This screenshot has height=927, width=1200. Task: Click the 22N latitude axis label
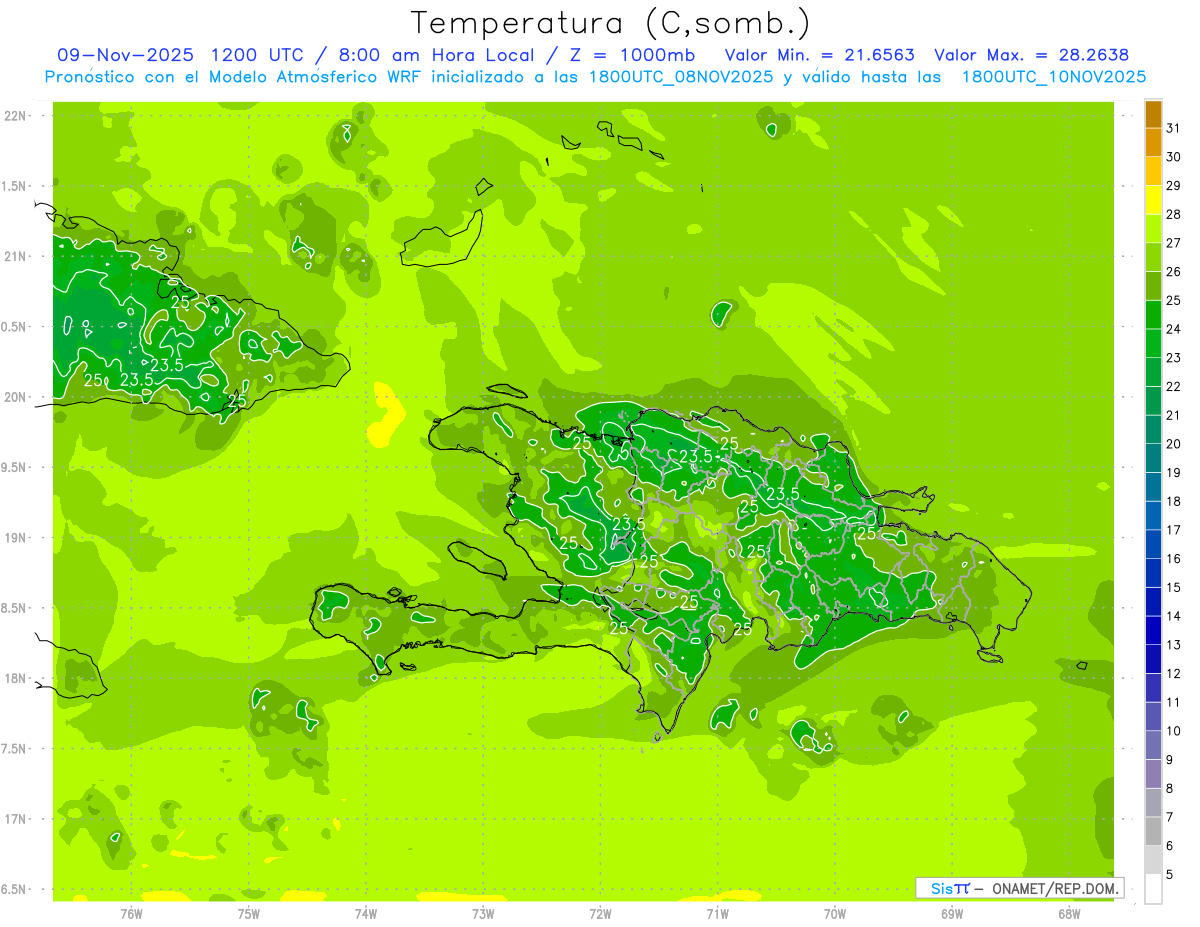pos(16,116)
